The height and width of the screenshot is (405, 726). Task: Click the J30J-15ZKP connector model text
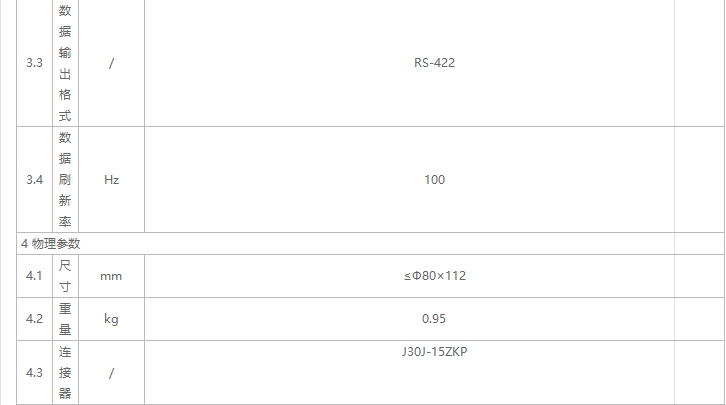coord(434,352)
